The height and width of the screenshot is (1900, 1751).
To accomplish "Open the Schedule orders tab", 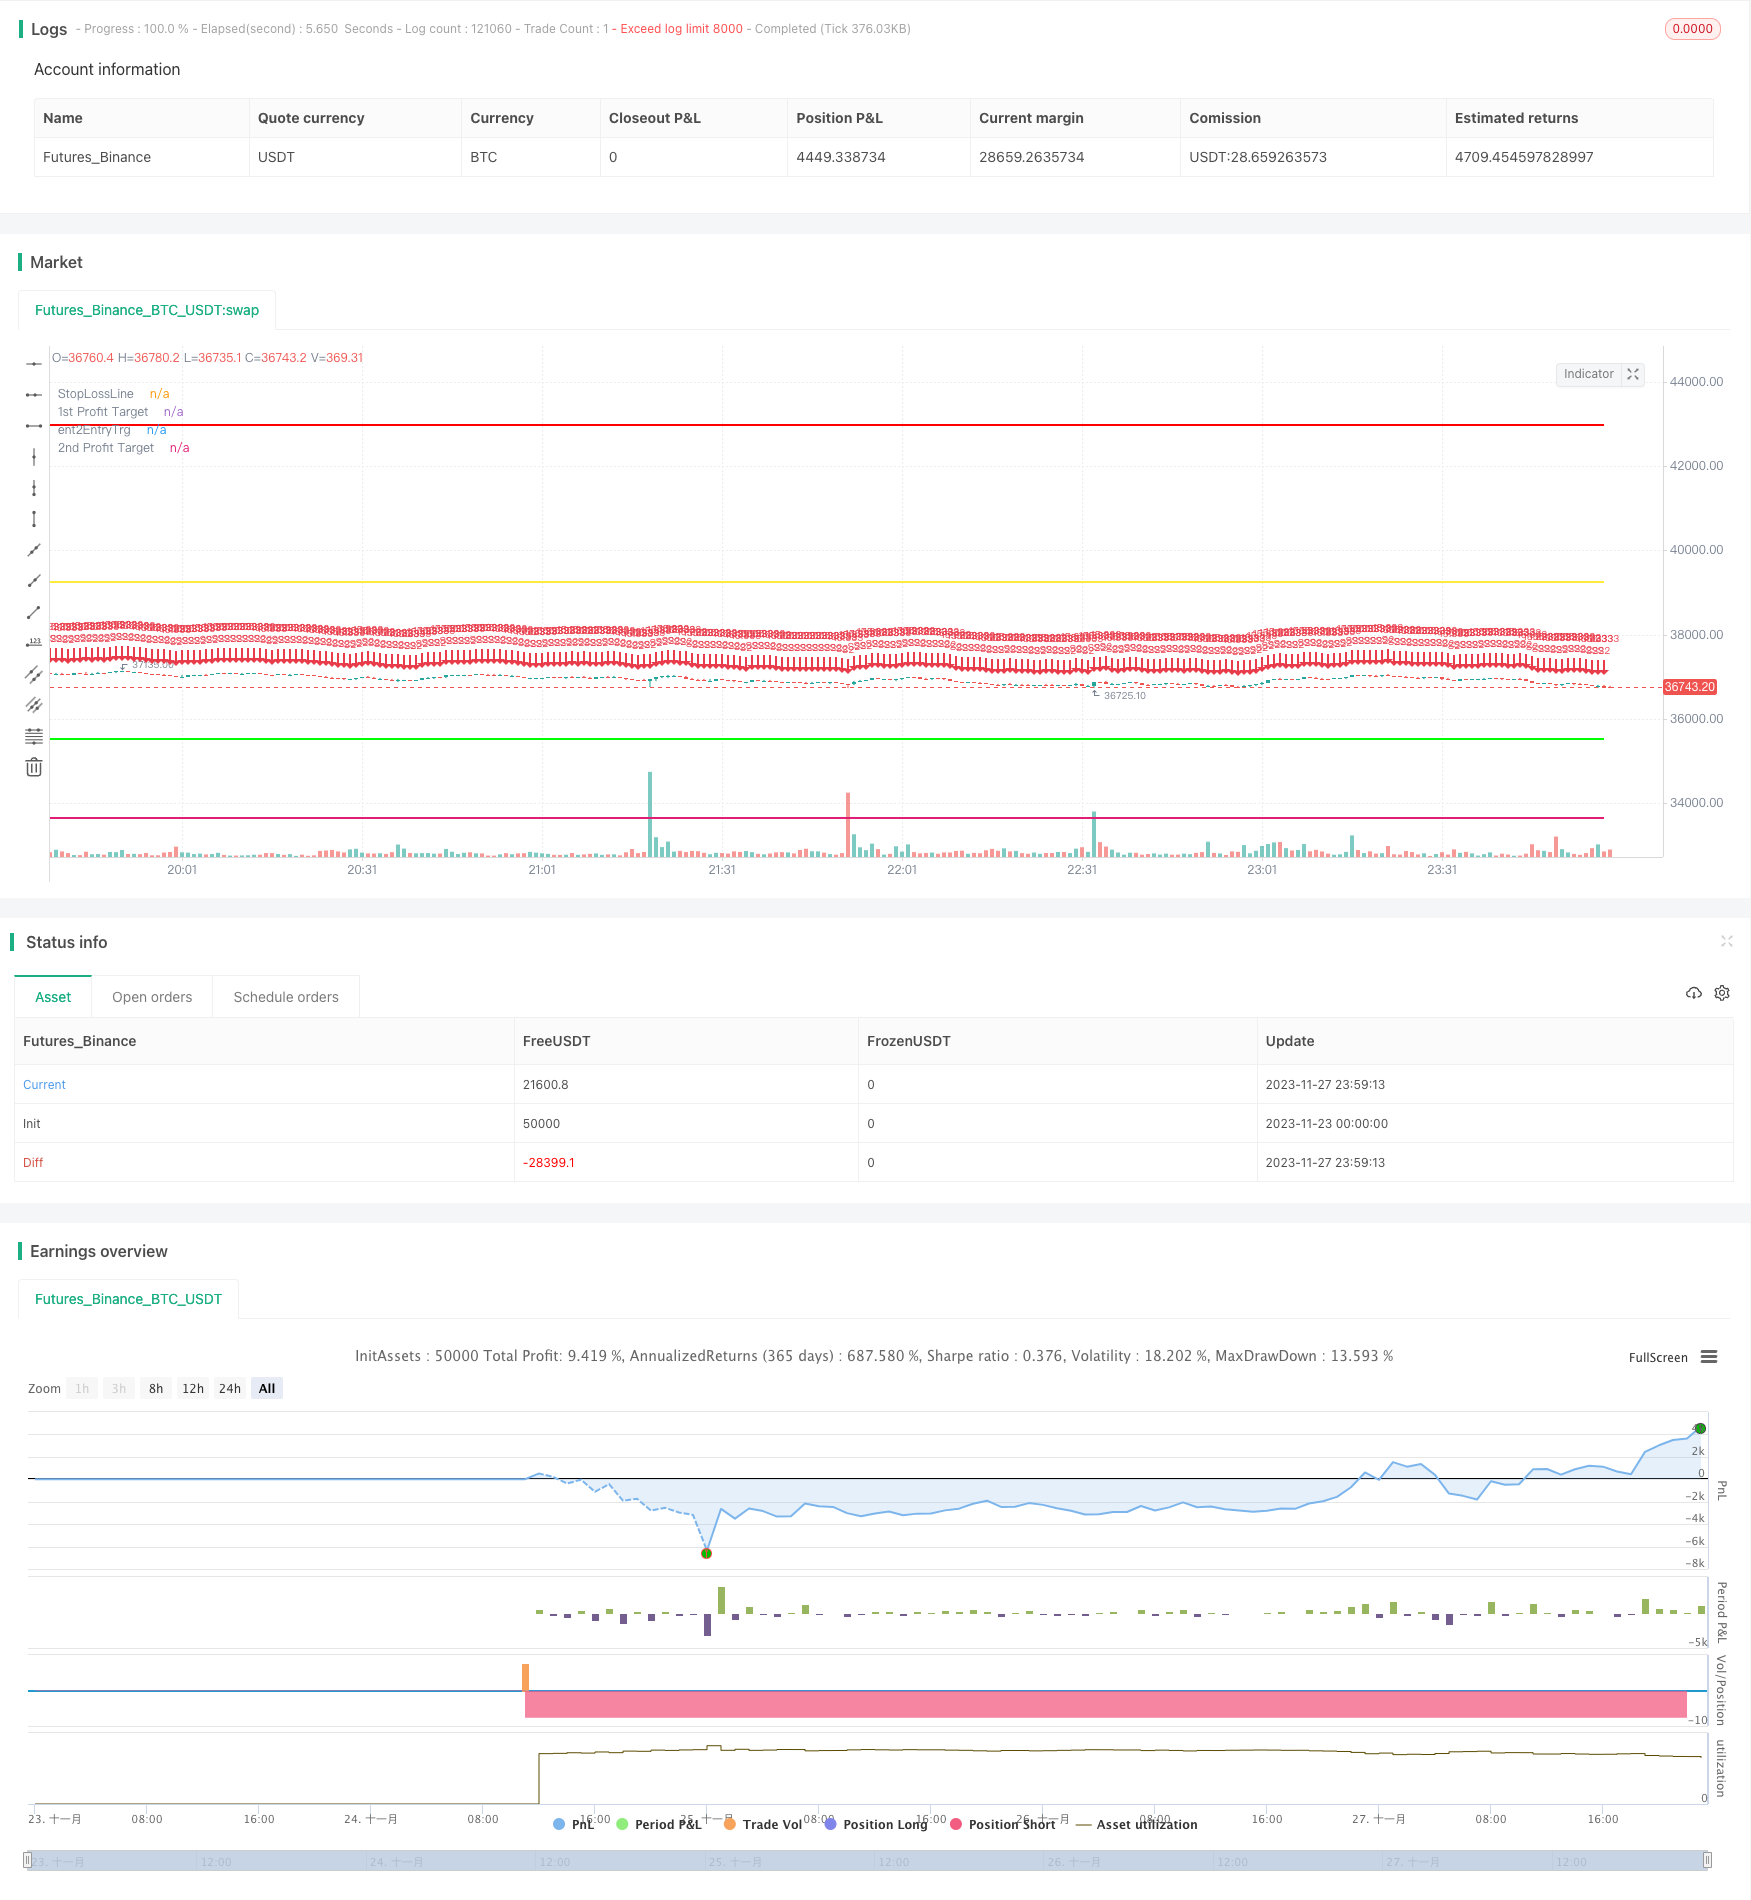I will click(x=286, y=997).
